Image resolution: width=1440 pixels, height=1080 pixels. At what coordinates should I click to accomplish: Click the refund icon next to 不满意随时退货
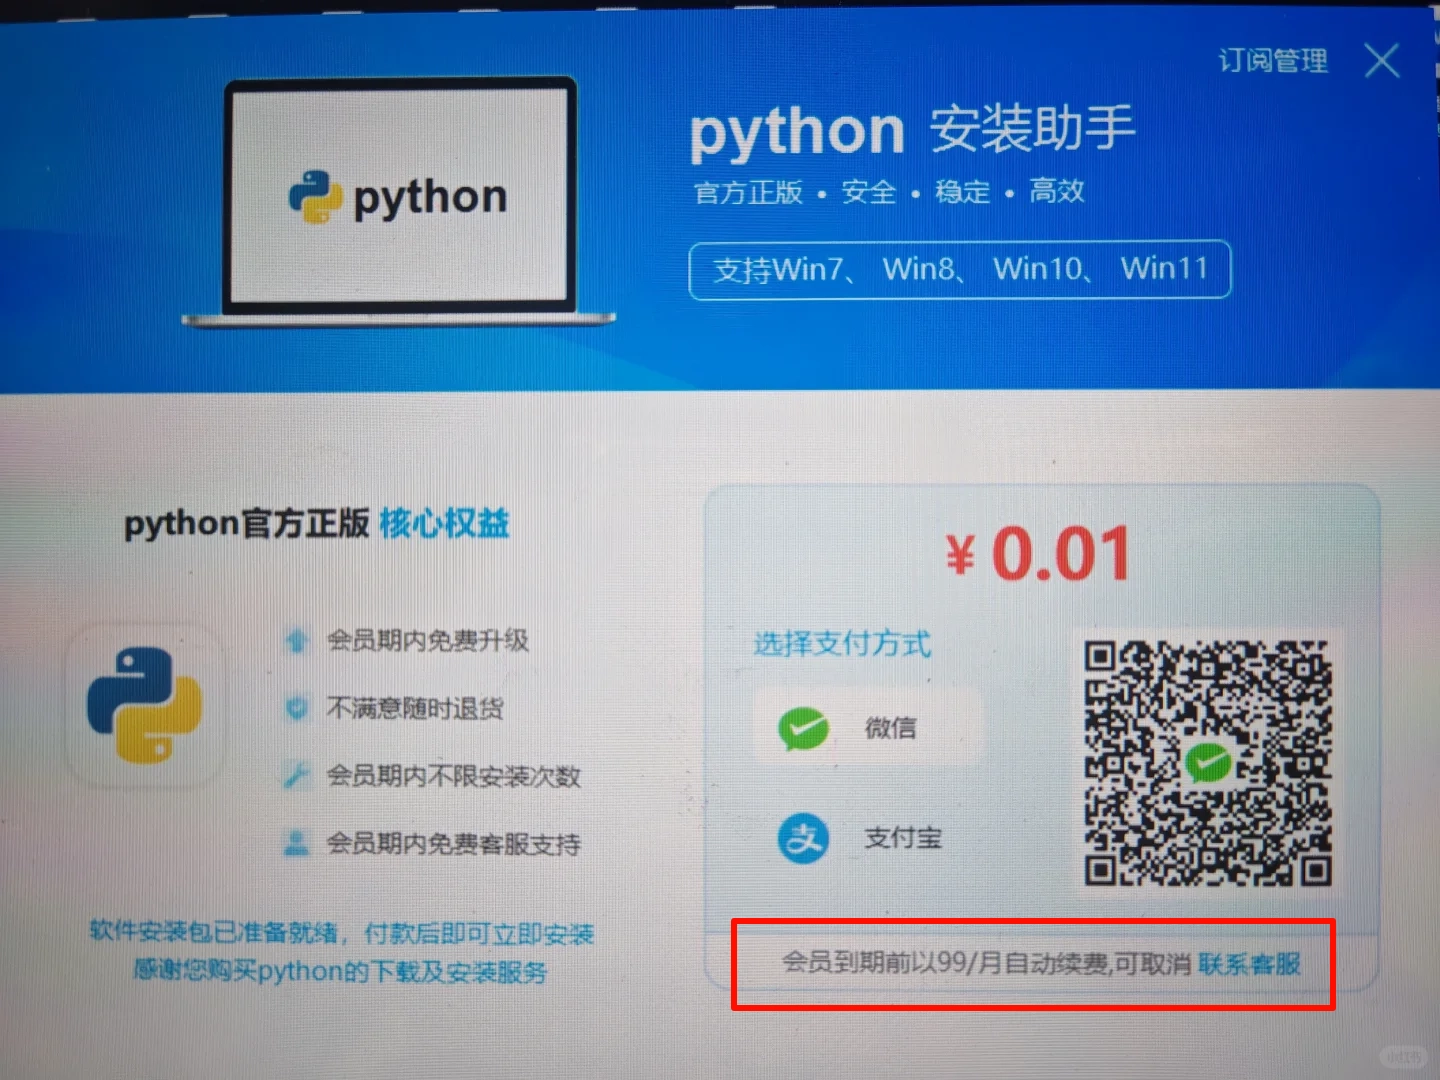296,708
